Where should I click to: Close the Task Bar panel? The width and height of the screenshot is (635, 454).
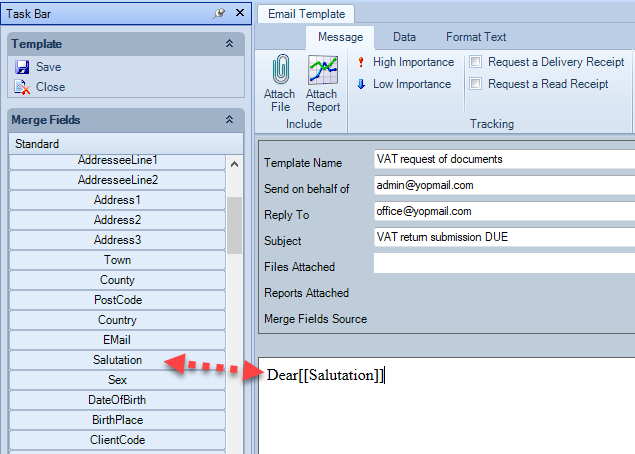click(x=240, y=13)
